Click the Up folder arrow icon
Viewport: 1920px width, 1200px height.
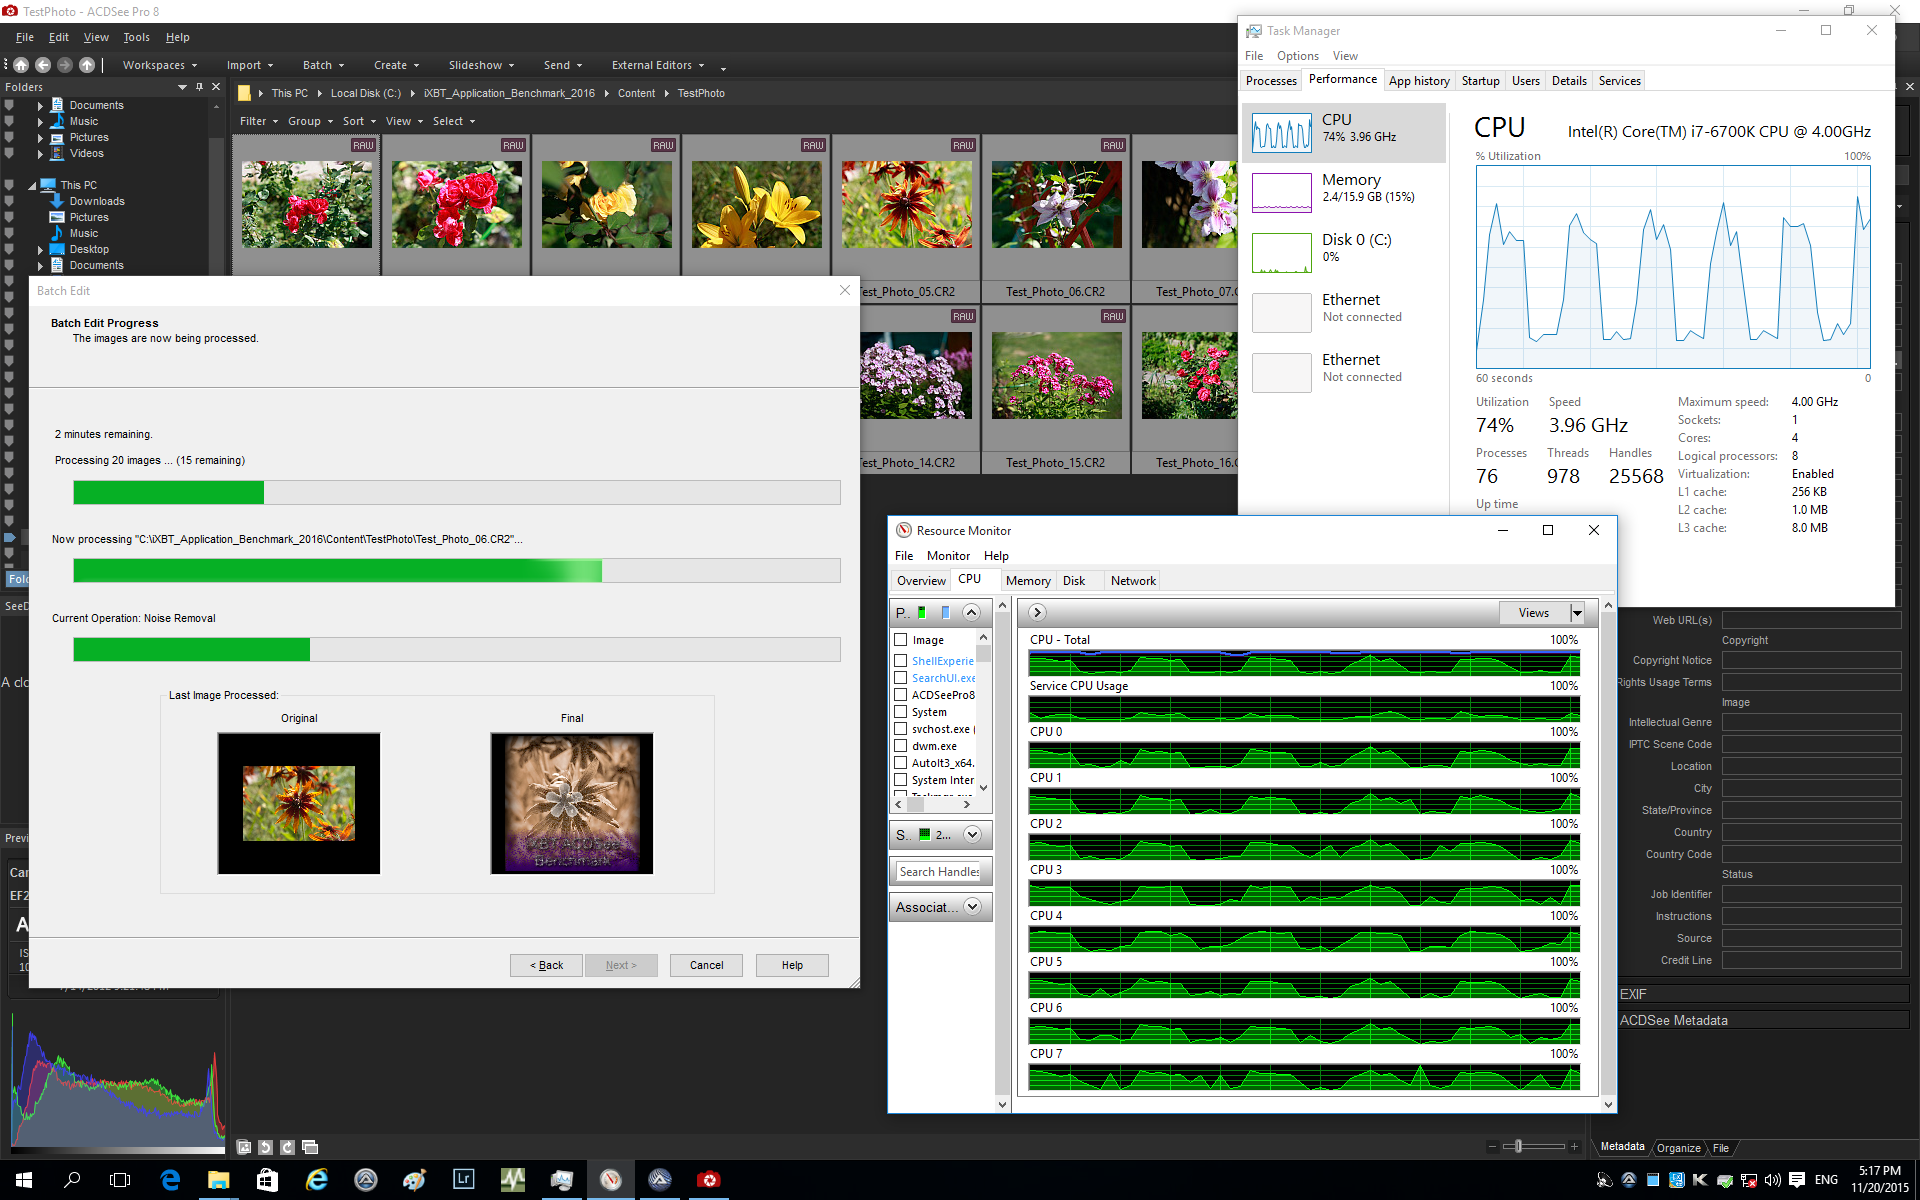tap(87, 65)
